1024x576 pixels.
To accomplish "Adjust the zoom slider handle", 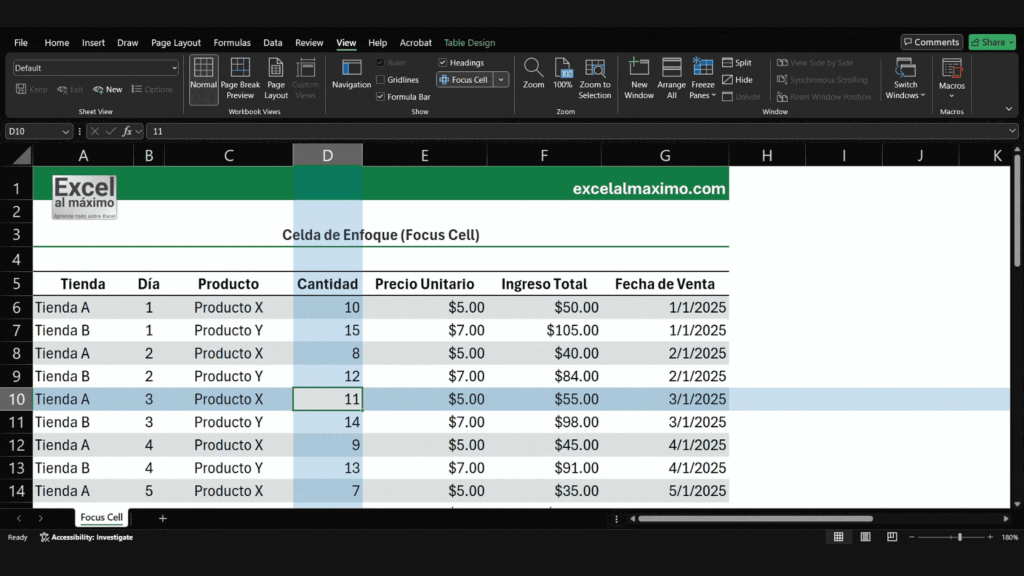I will [959, 537].
